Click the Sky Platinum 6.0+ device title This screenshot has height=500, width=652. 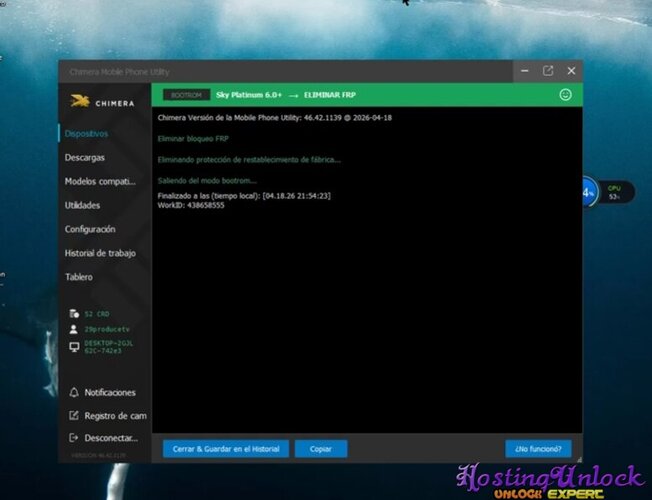(249, 95)
